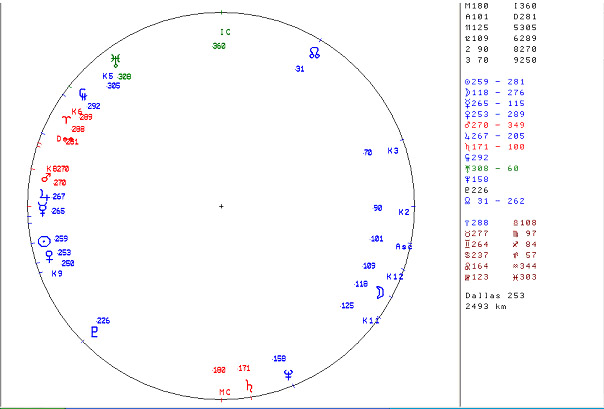
Task: Click the red Mars glyph near 270
Action: 45,179
